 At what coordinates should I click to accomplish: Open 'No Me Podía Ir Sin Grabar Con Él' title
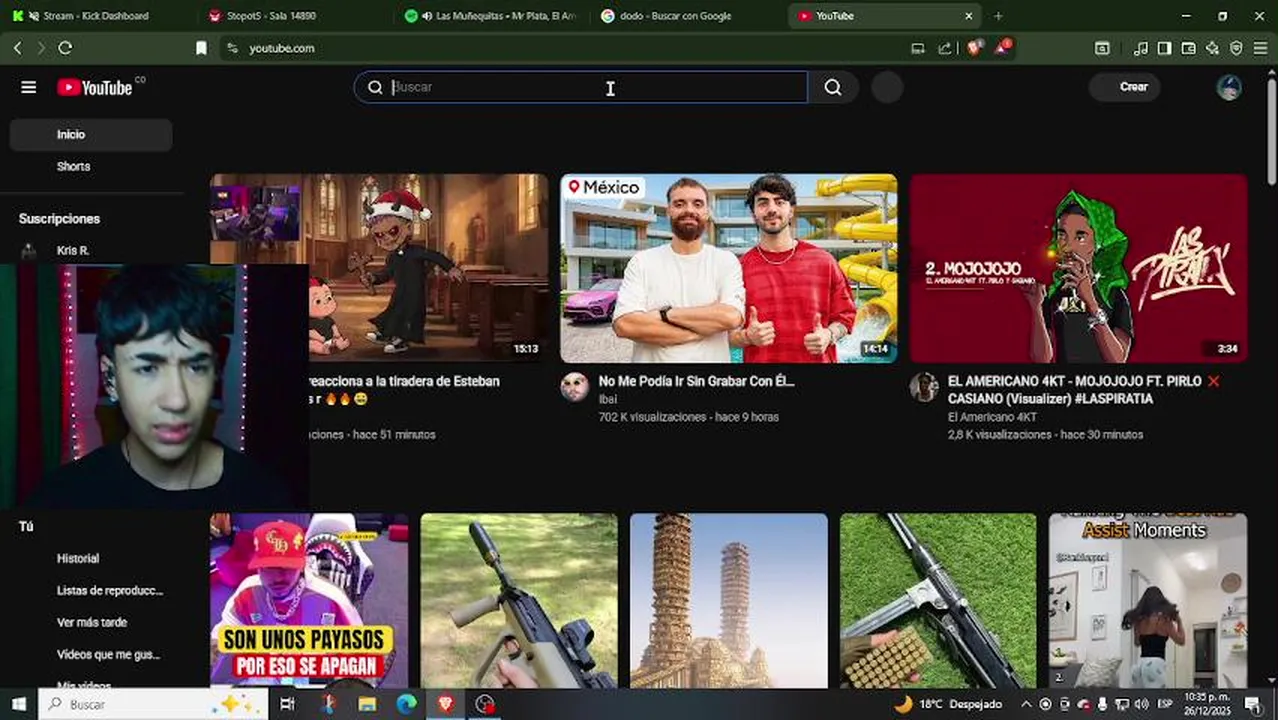(x=697, y=381)
